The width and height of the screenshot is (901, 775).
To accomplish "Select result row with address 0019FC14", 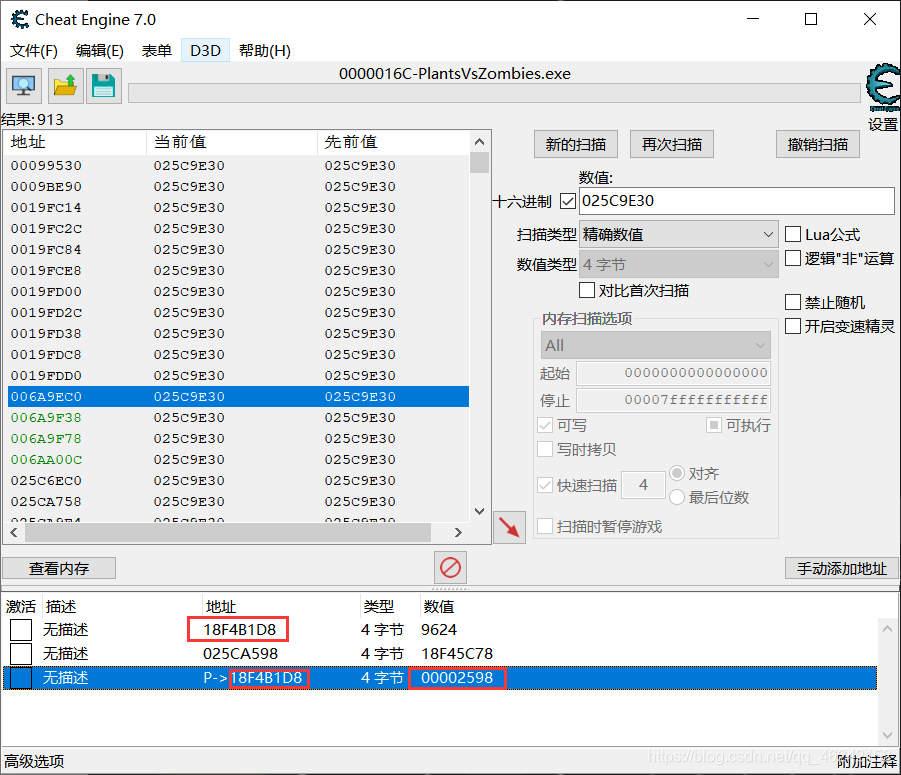I will coord(238,208).
